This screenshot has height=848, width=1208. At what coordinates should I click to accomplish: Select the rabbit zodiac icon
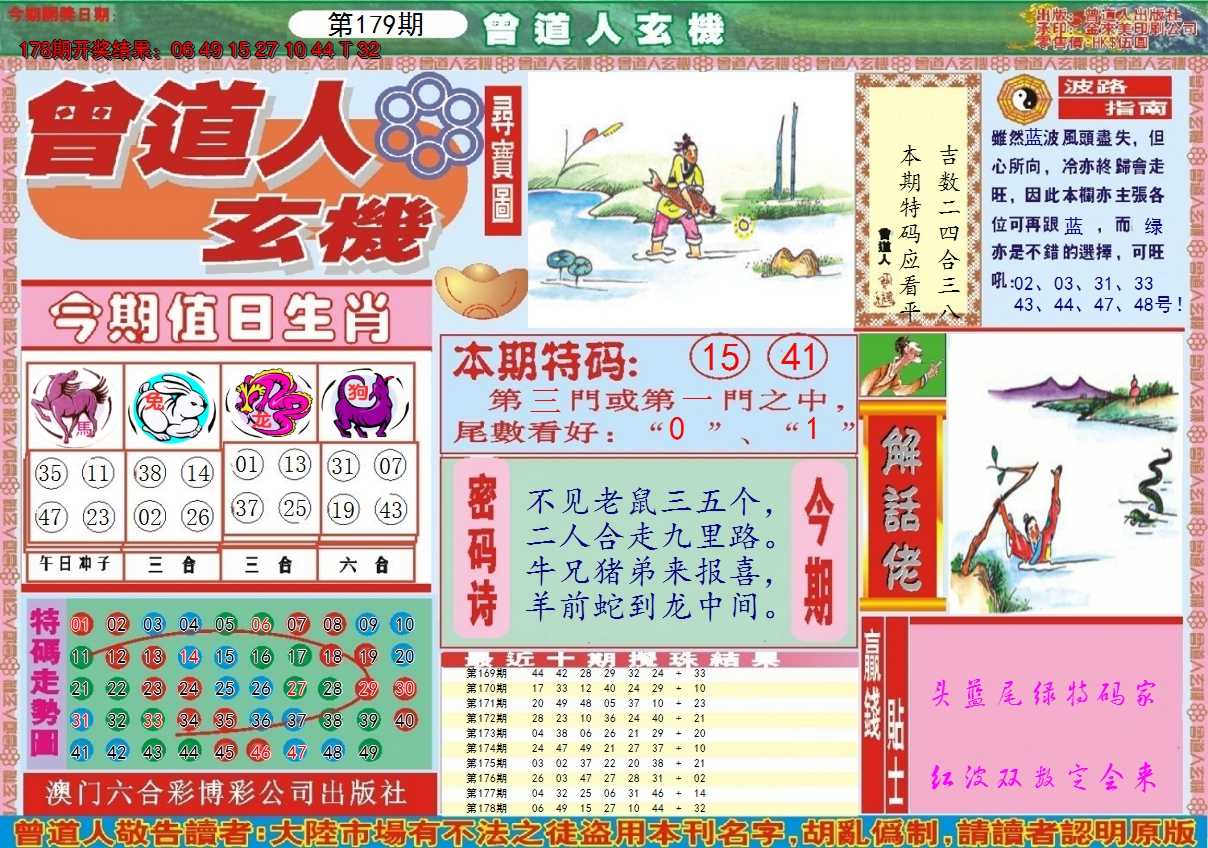[x=172, y=405]
